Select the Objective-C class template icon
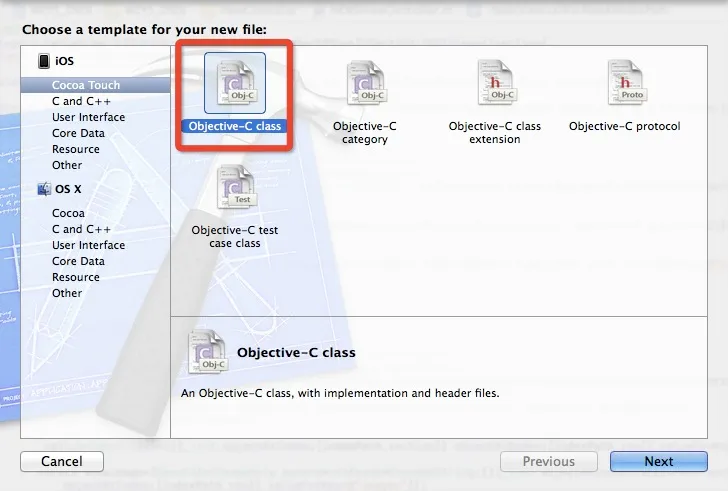The image size is (728, 491). click(x=235, y=83)
